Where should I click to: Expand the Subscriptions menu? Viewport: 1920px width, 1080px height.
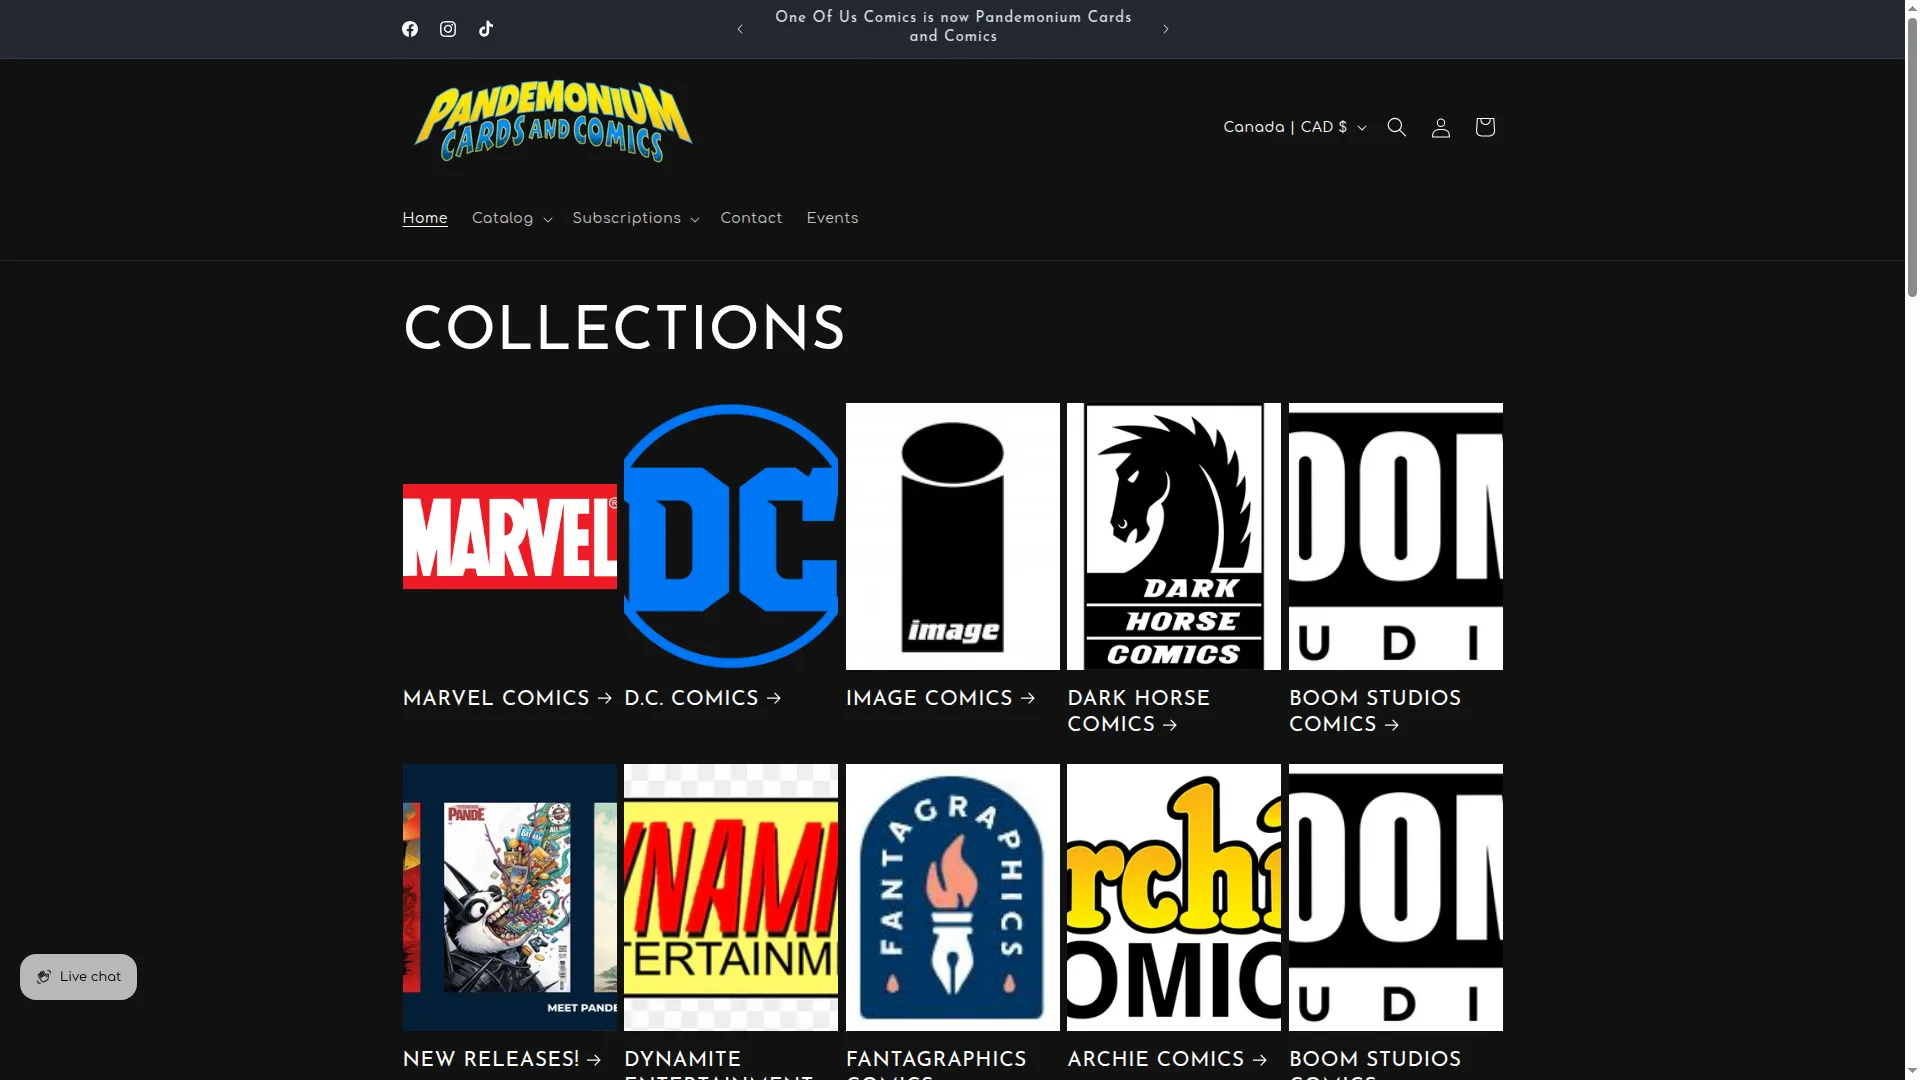[636, 218]
